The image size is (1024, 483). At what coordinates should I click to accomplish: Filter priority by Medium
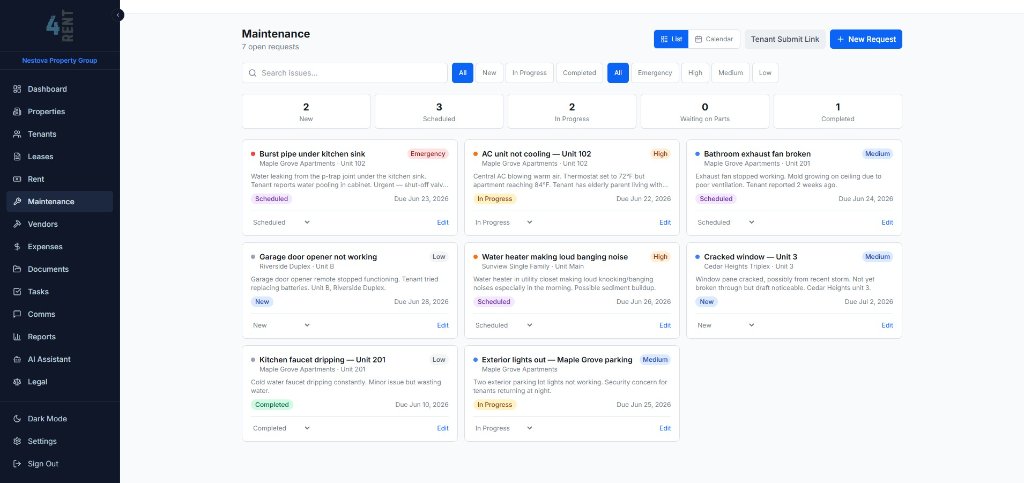(731, 73)
